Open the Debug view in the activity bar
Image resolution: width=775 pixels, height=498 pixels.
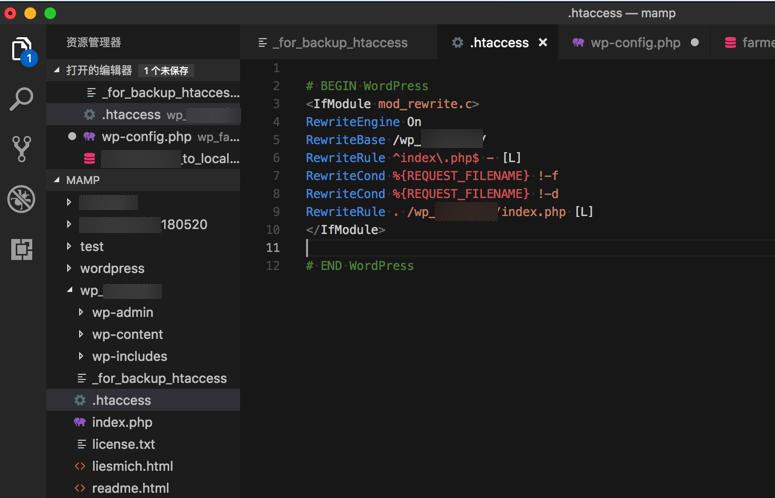[x=21, y=199]
